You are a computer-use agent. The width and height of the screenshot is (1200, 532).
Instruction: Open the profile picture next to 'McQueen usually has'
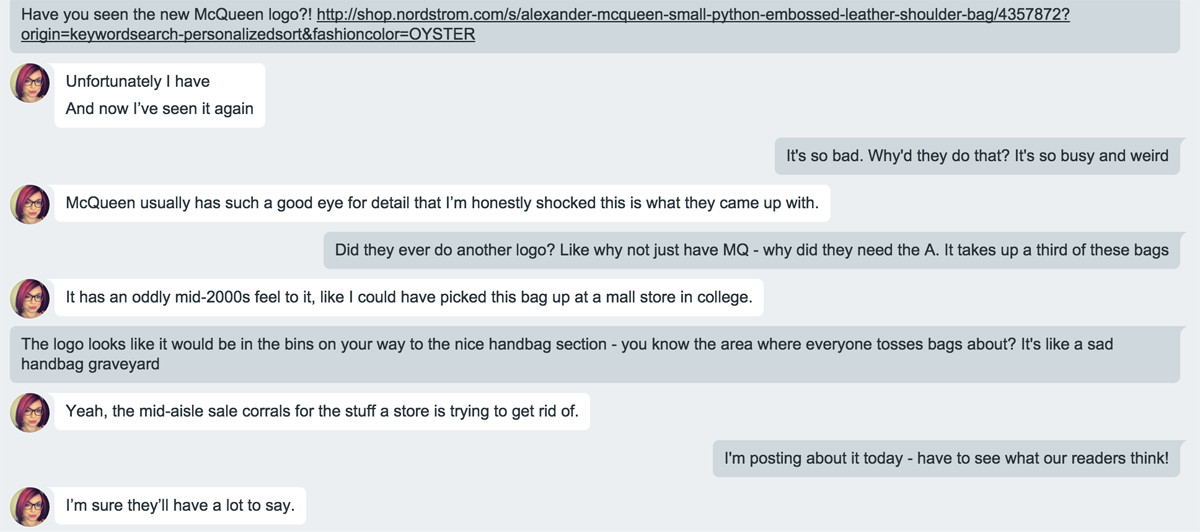point(30,204)
